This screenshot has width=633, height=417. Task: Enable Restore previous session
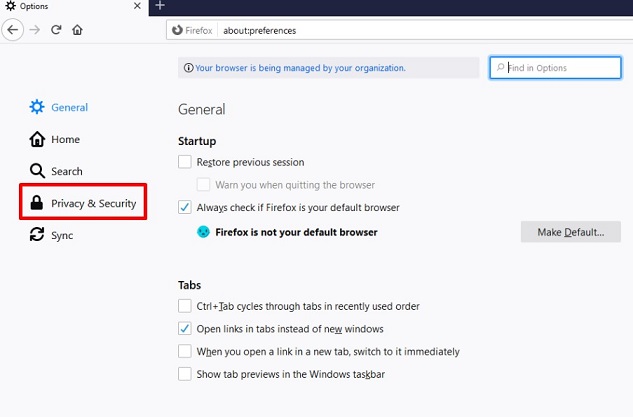click(x=185, y=162)
